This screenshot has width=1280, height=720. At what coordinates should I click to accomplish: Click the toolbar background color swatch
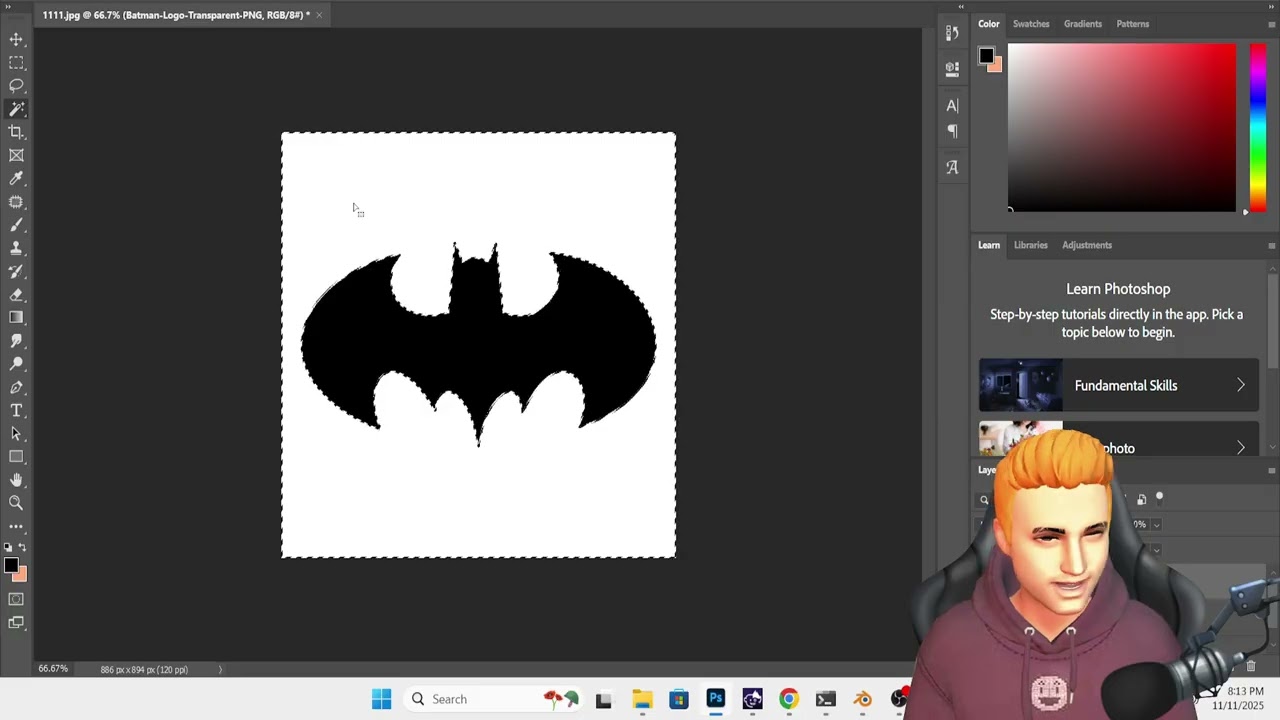tap(22, 575)
